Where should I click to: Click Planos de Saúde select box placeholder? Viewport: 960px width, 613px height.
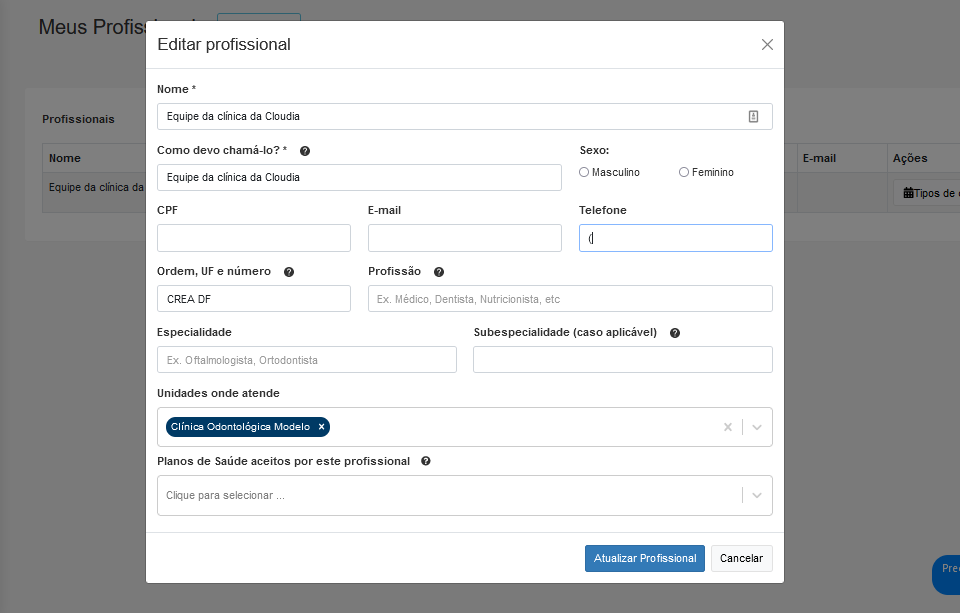pyautogui.click(x=225, y=495)
